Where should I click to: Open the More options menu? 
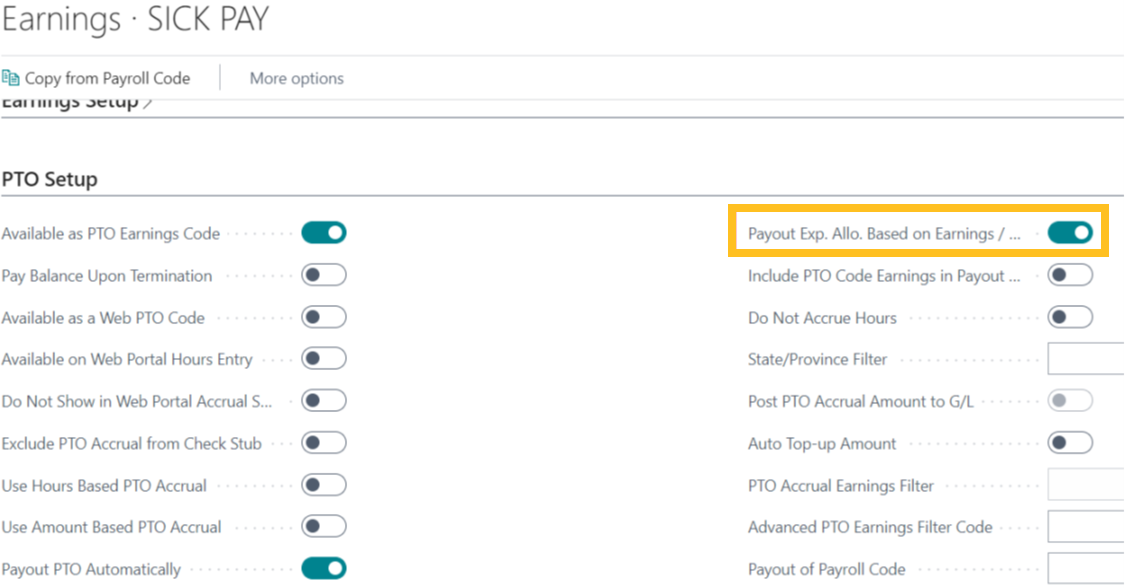coord(296,78)
